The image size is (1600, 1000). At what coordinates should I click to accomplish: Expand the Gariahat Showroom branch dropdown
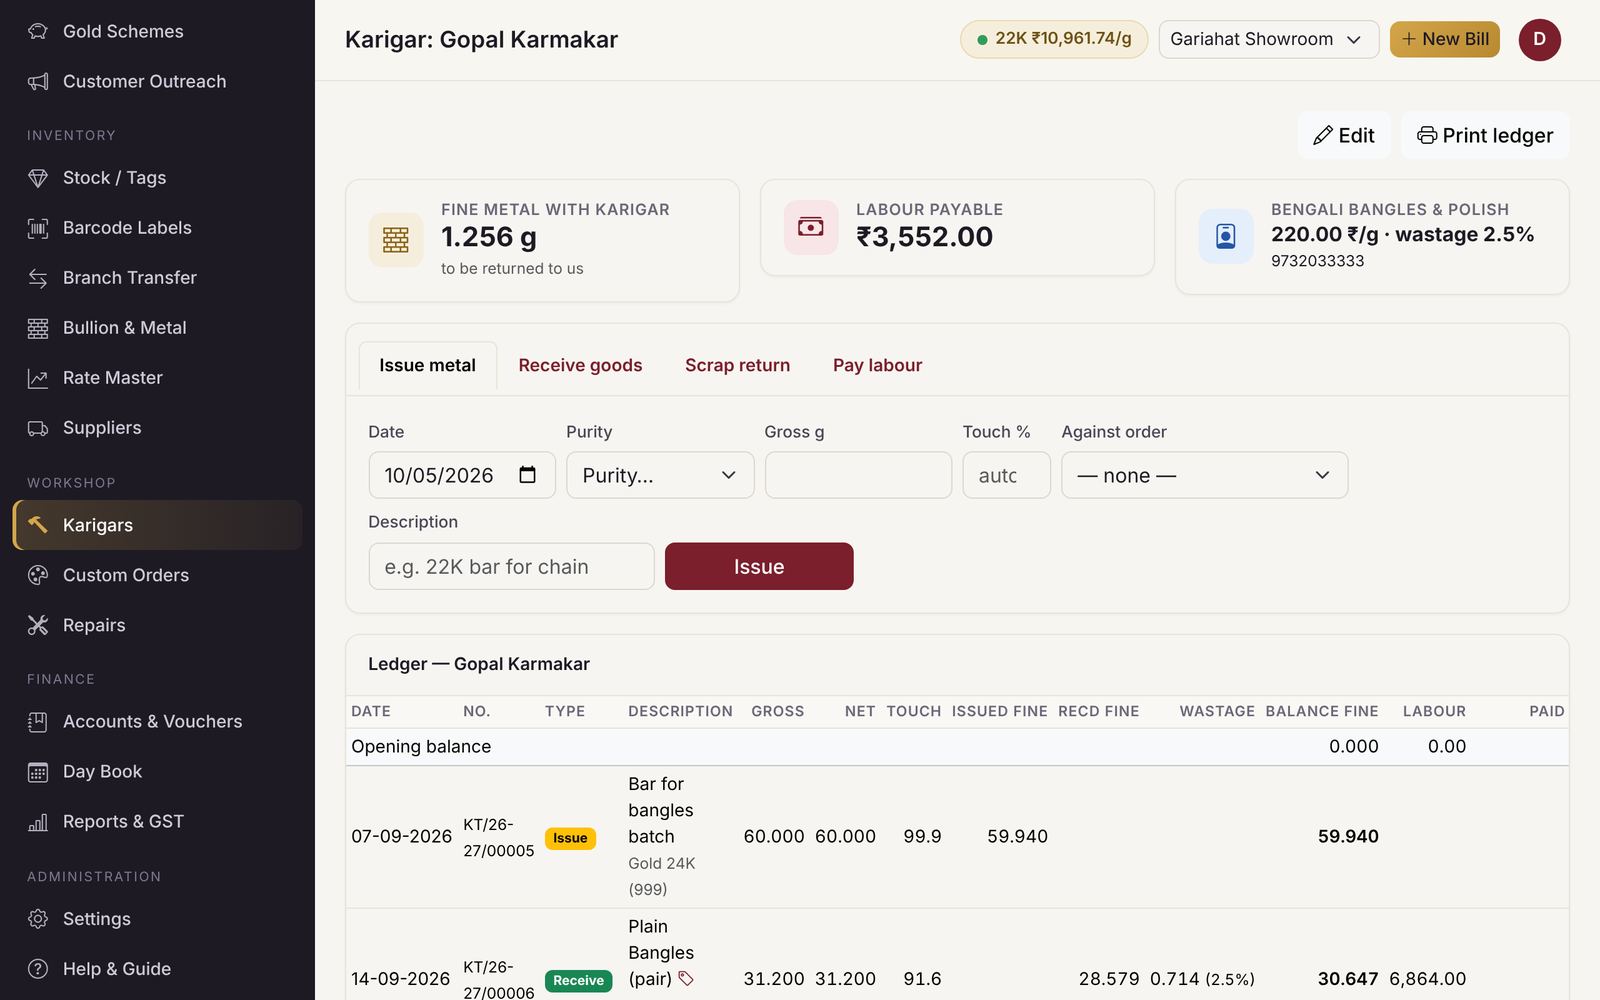[x=1269, y=39]
